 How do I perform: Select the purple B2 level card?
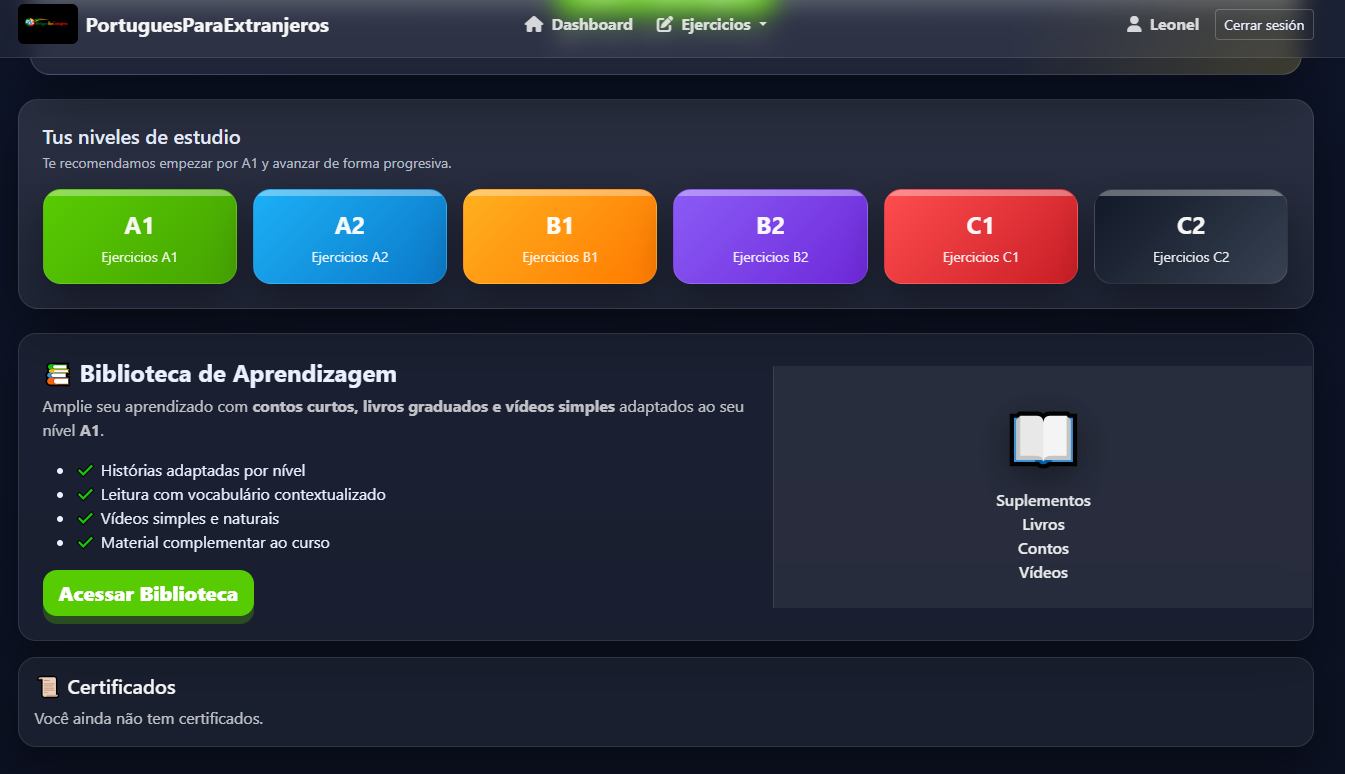pyautogui.click(x=770, y=237)
